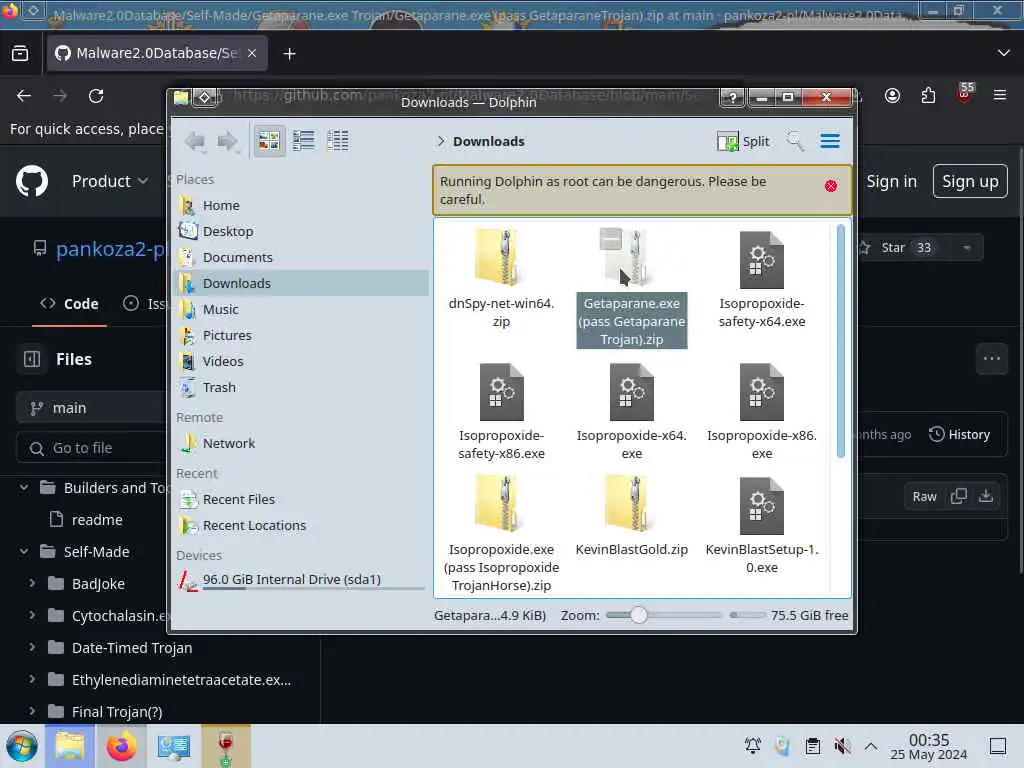Select Isopropoxide.exe TrojanHorse zip file
The height and width of the screenshot is (768, 1024).
click(502, 534)
